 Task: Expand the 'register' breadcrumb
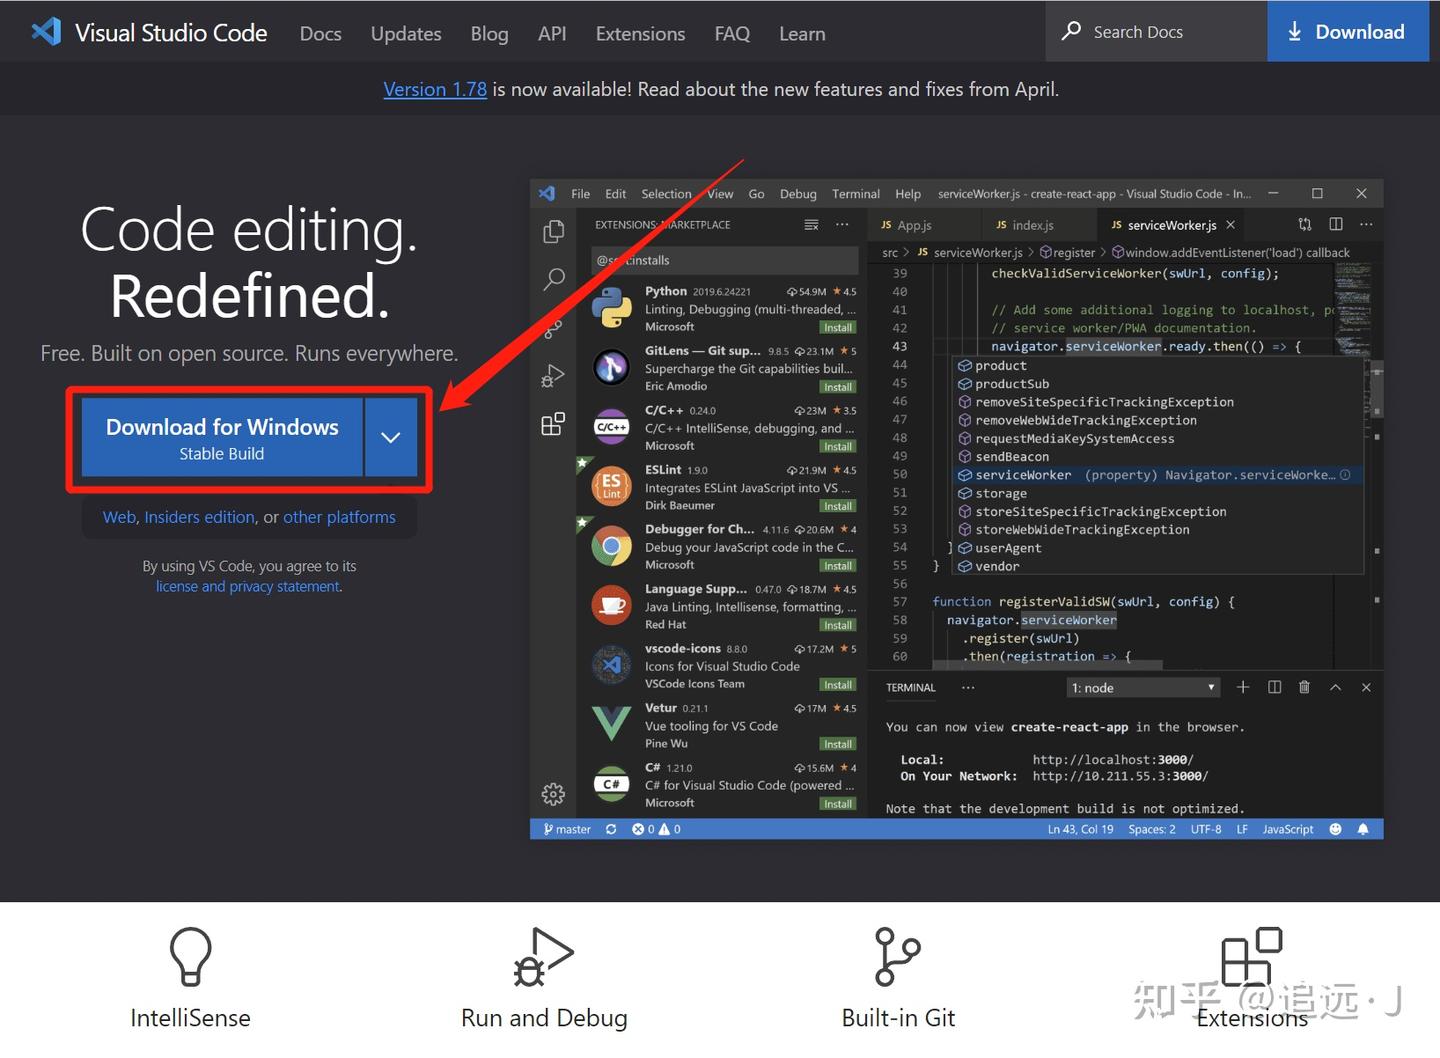pyautogui.click(x=1074, y=252)
